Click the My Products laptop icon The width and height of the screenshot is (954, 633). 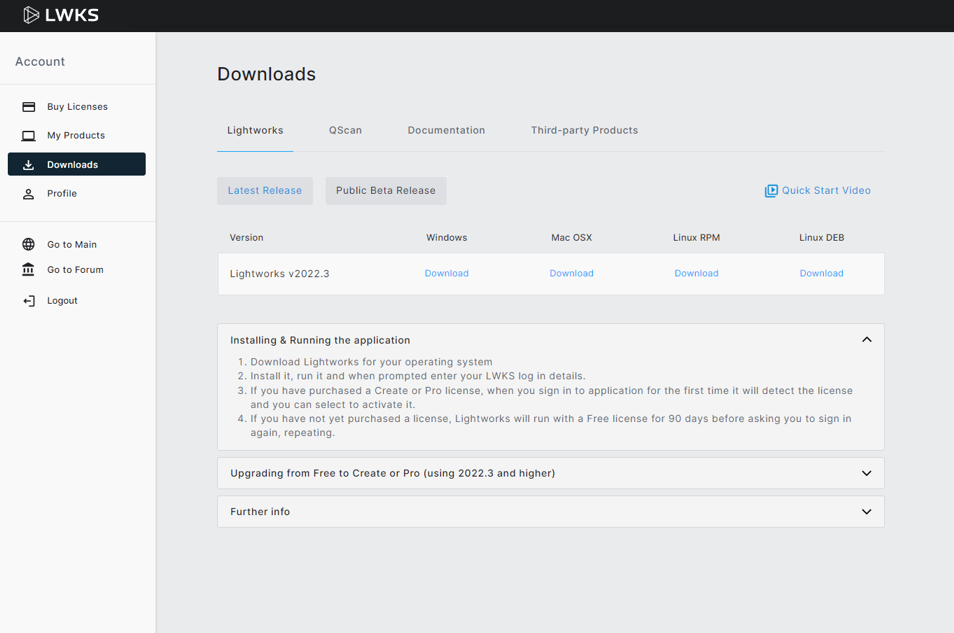click(29, 136)
